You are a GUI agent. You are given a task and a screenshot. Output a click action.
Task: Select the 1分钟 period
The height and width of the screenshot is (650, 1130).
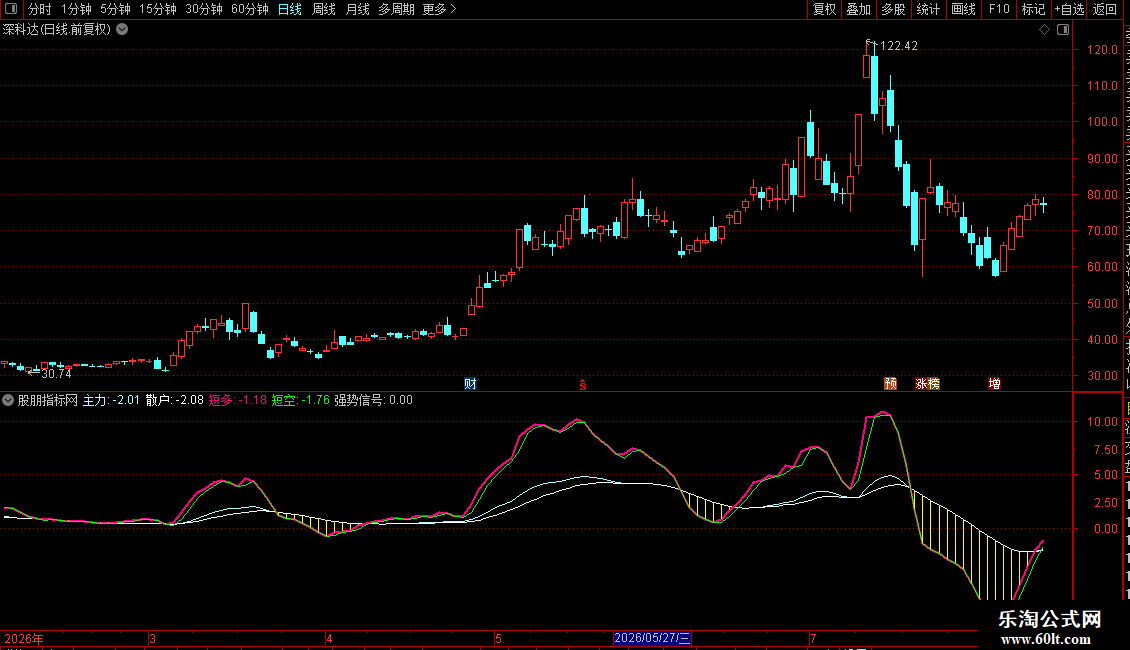[x=76, y=9]
